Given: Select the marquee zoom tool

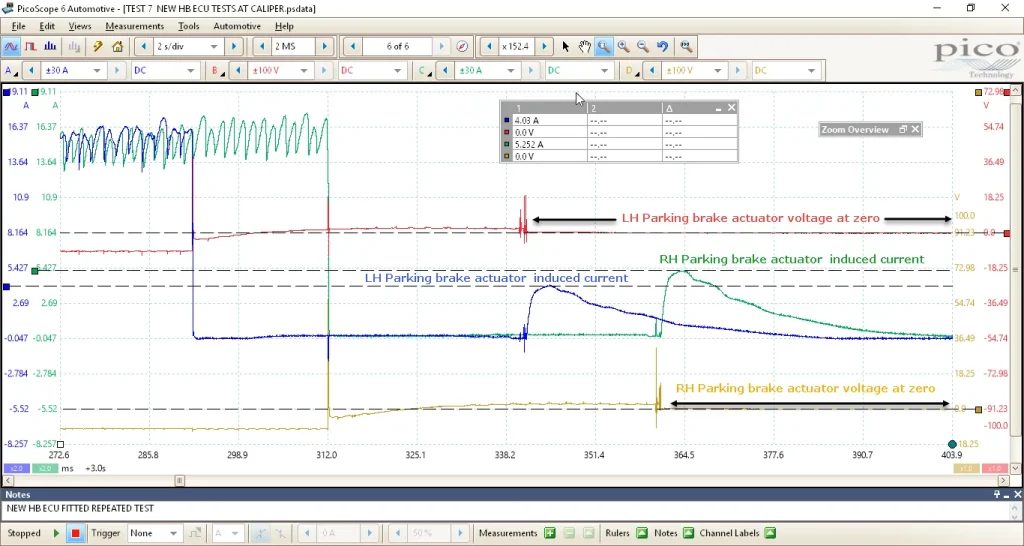Looking at the screenshot, I should coord(603,46).
